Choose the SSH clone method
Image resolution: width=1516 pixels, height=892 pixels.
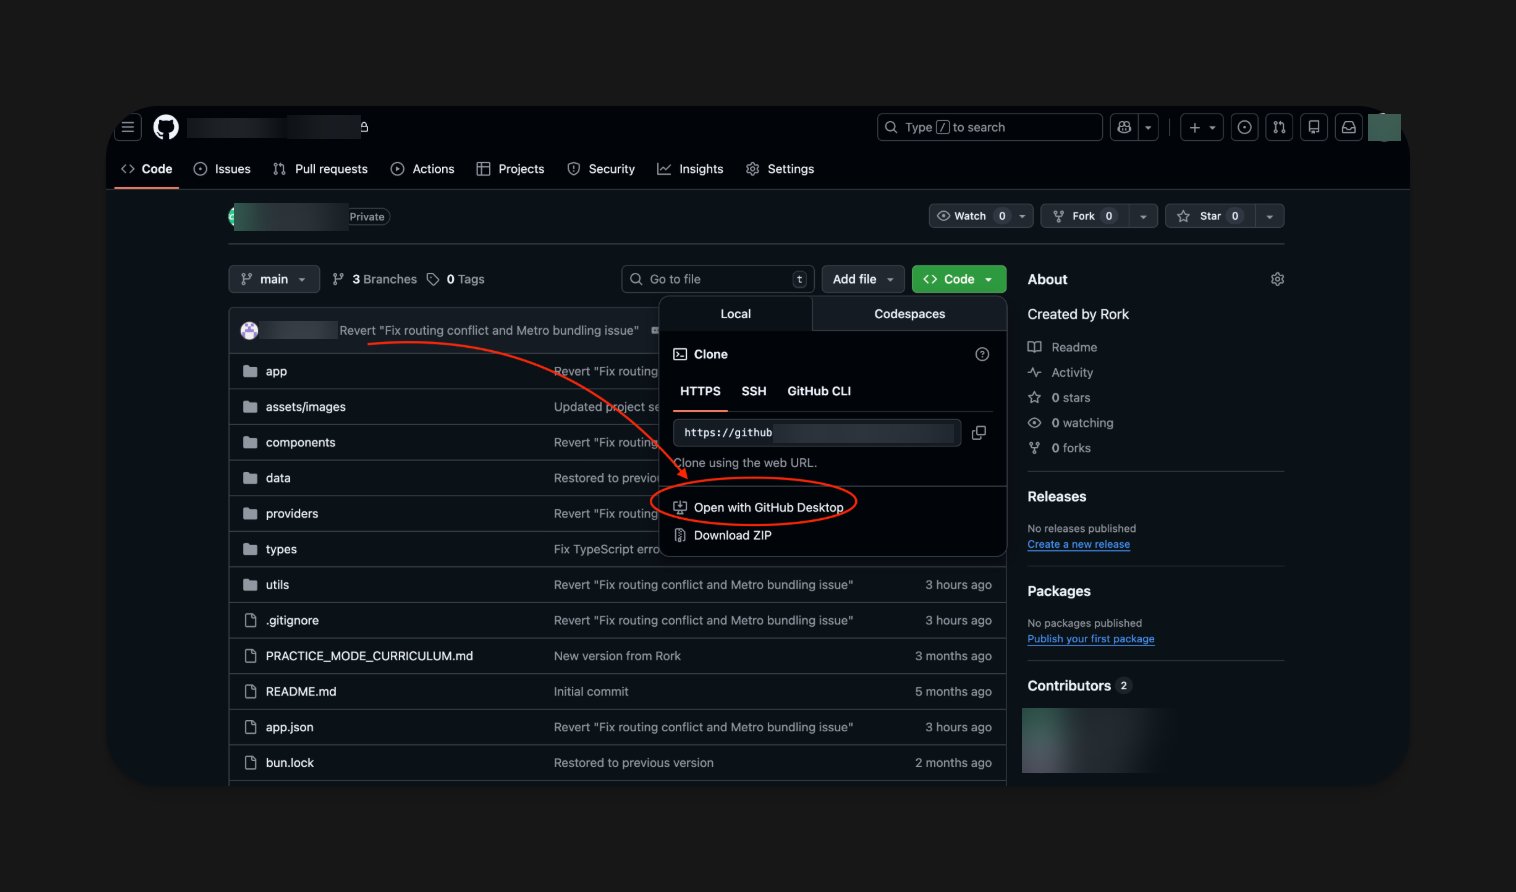coord(754,391)
